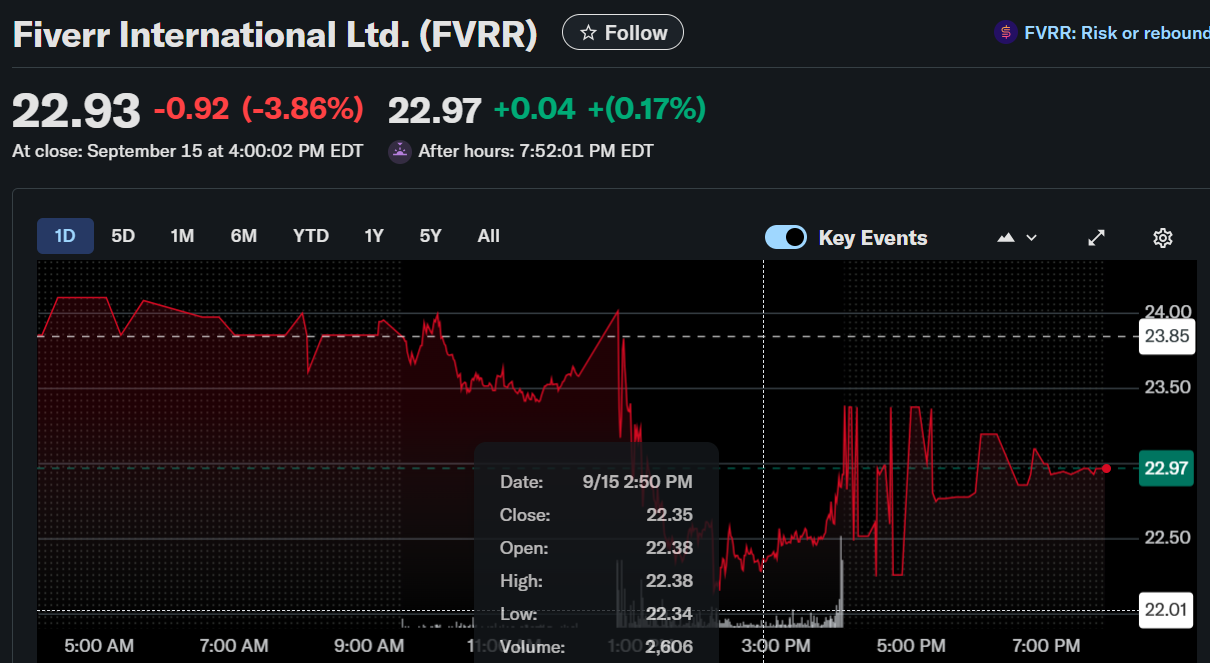Viewport: 1210px width, 663px height.
Task: Select the 1D chart range
Action: pos(65,236)
